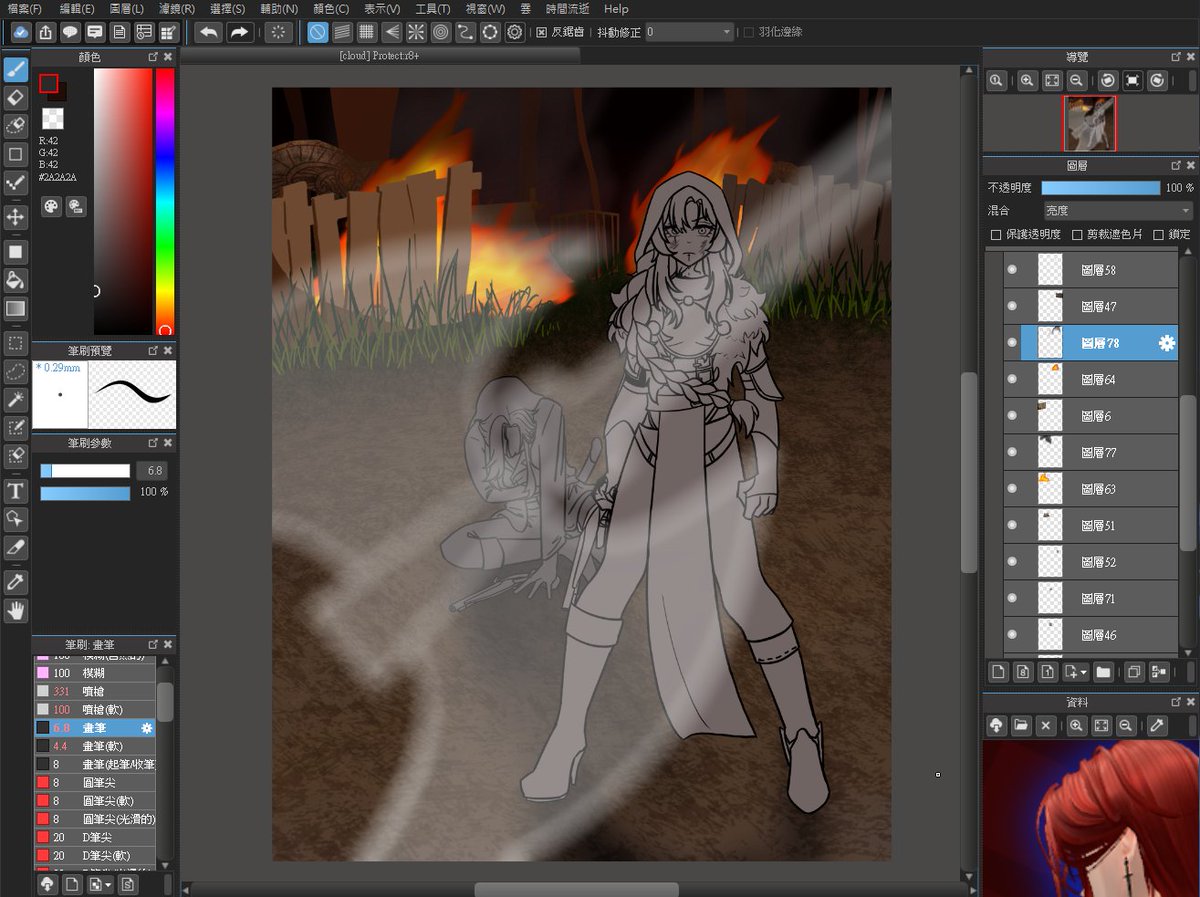Select the Hand pan tool
This screenshot has width=1200, height=897.
click(15, 610)
